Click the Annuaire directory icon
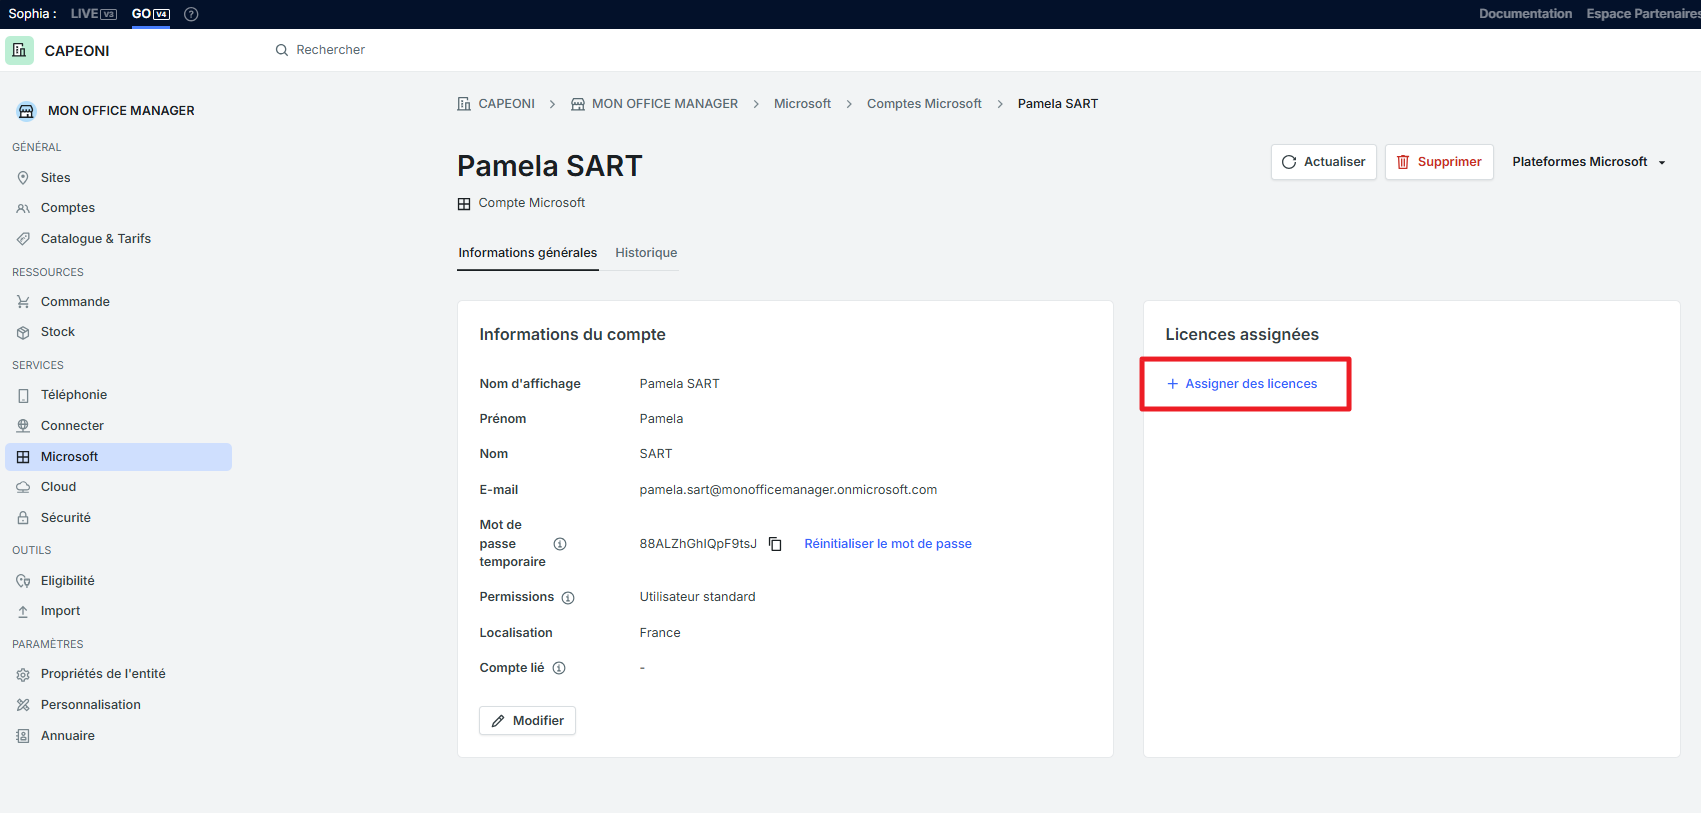The width and height of the screenshot is (1701, 813). pyautogui.click(x=23, y=736)
